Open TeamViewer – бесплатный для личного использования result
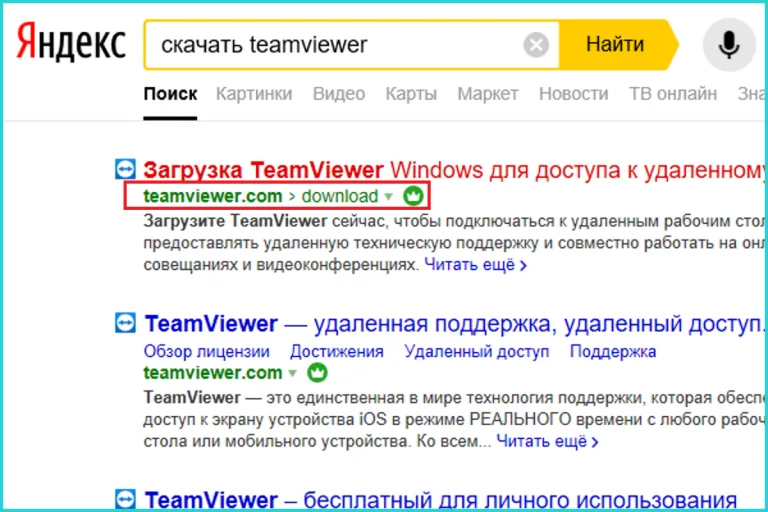768x512 pixels. tap(441, 500)
